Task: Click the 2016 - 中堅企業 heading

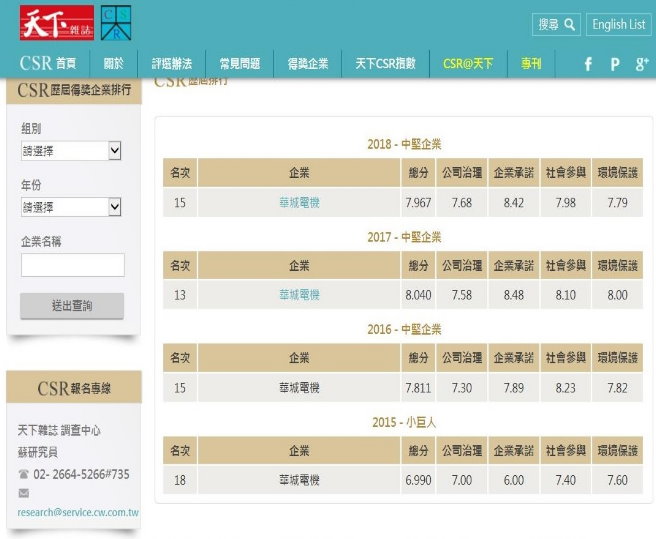Action: (404, 330)
